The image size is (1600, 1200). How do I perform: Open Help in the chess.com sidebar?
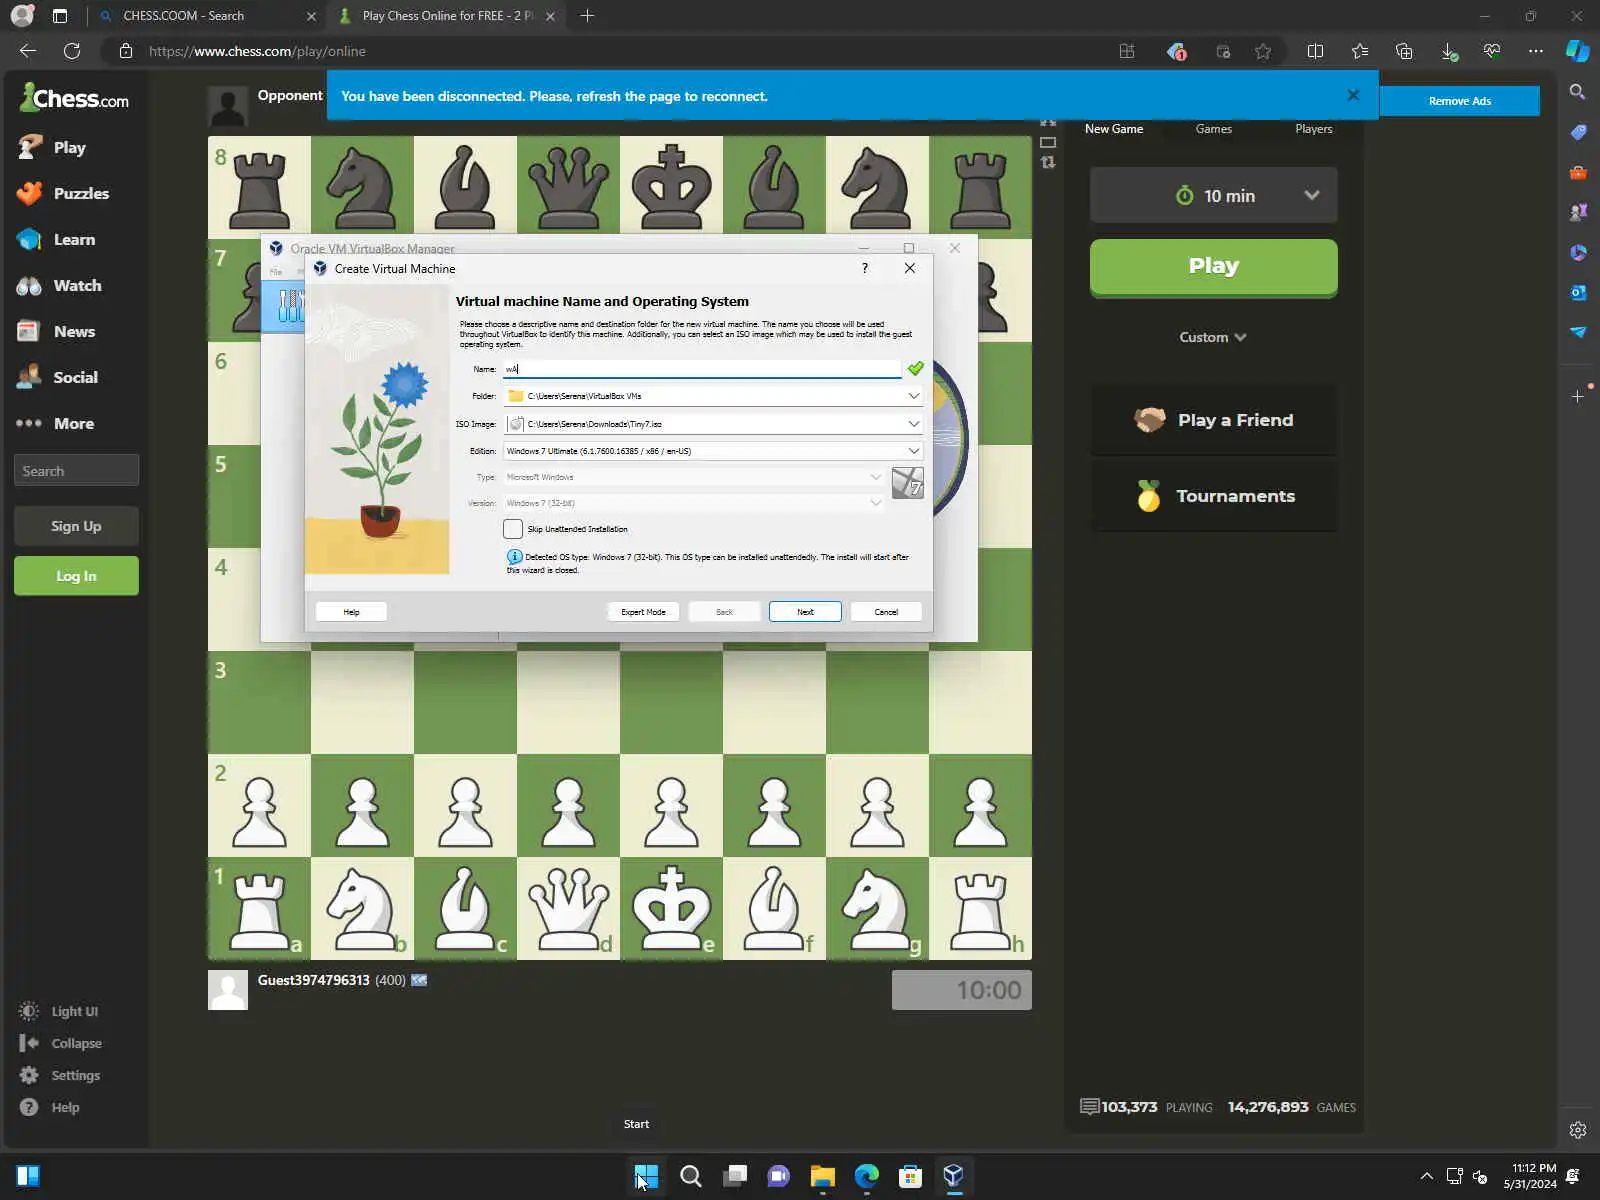point(50,1107)
